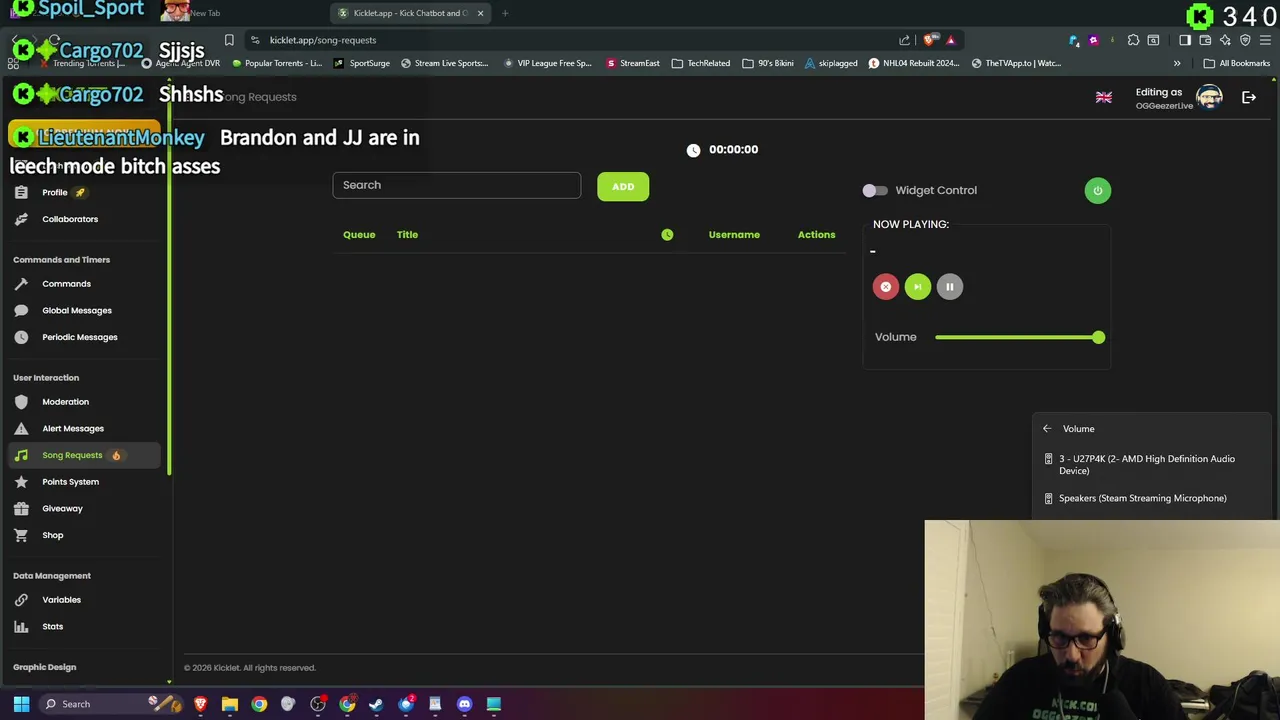Toggle the Widget Control switch
This screenshot has height=720, width=1280.
coord(875,190)
